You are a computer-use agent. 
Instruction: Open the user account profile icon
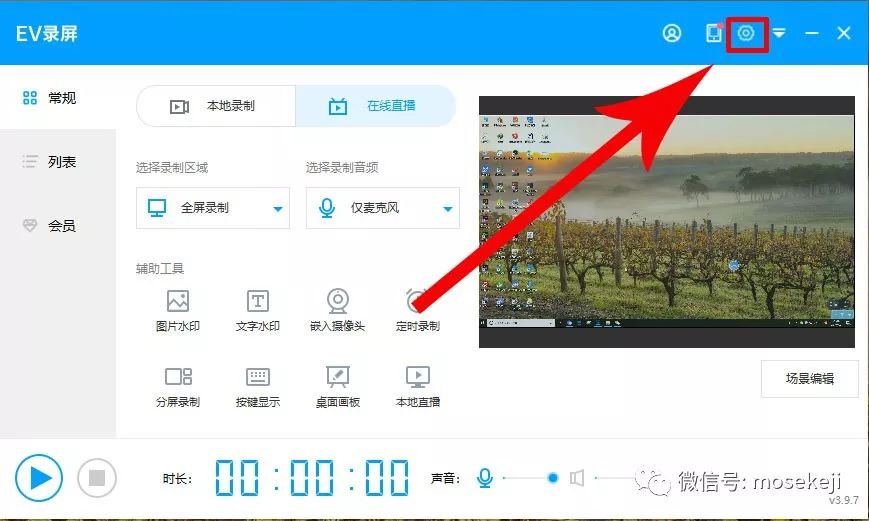coord(672,33)
